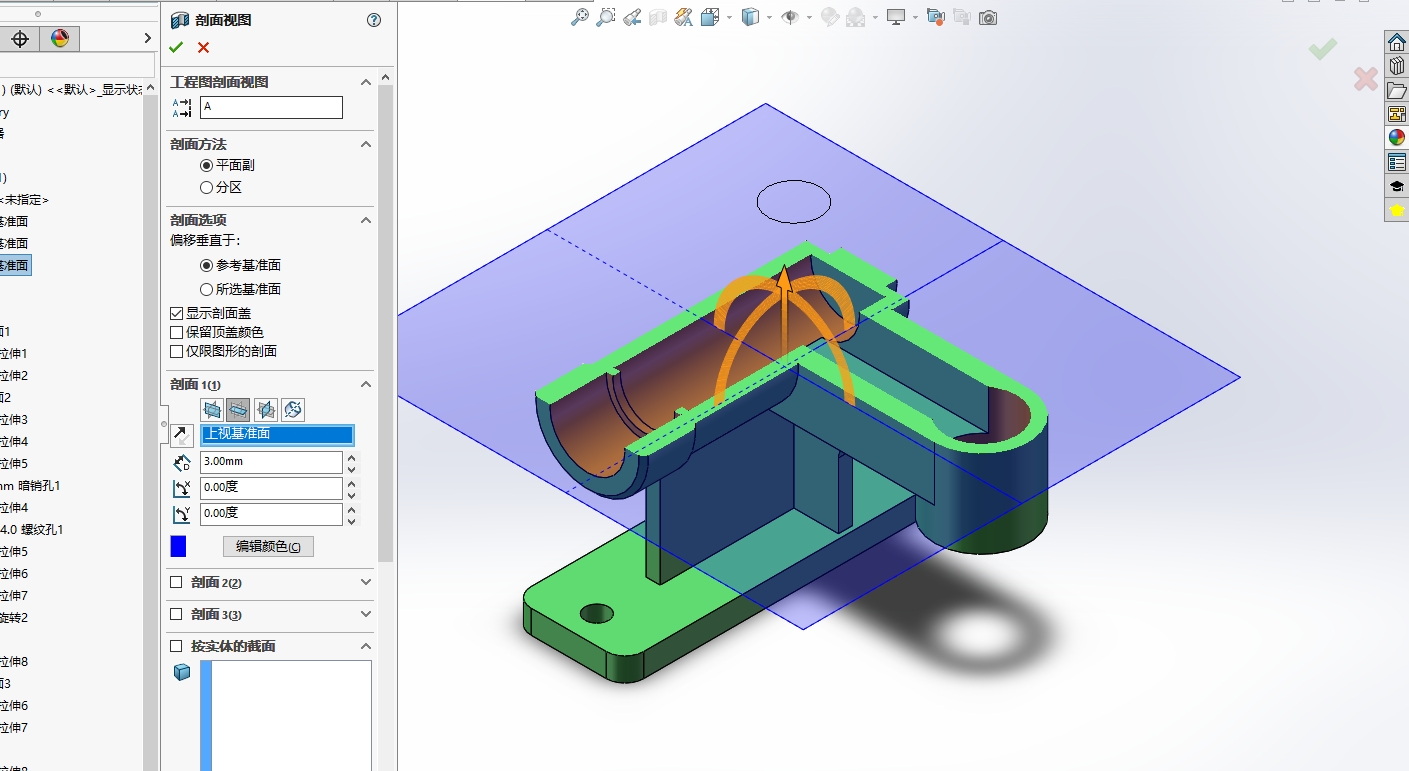Image resolution: width=1409 pixels, height=771 pixels.
Task: Increase the offset distance with the up stepper
Action: (x=351, y=457)
